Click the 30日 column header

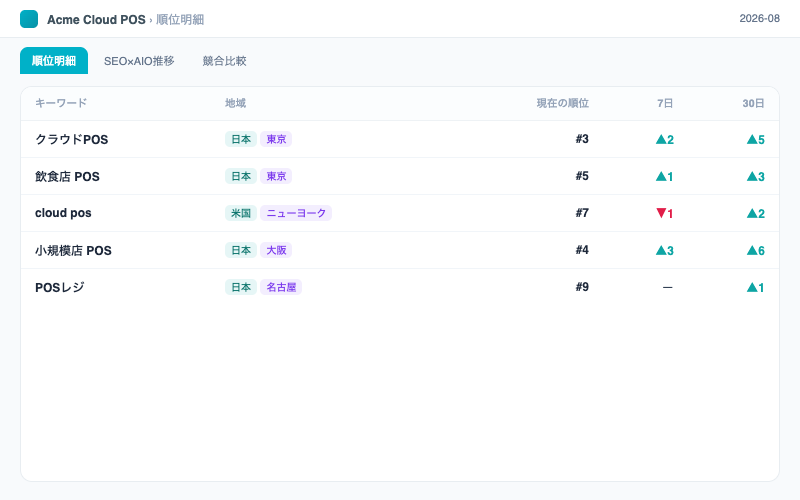click(753, 103)
